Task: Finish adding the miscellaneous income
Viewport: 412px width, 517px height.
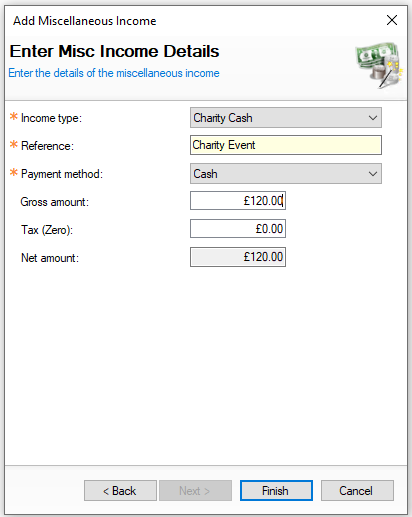Action: tap(276, 491)
